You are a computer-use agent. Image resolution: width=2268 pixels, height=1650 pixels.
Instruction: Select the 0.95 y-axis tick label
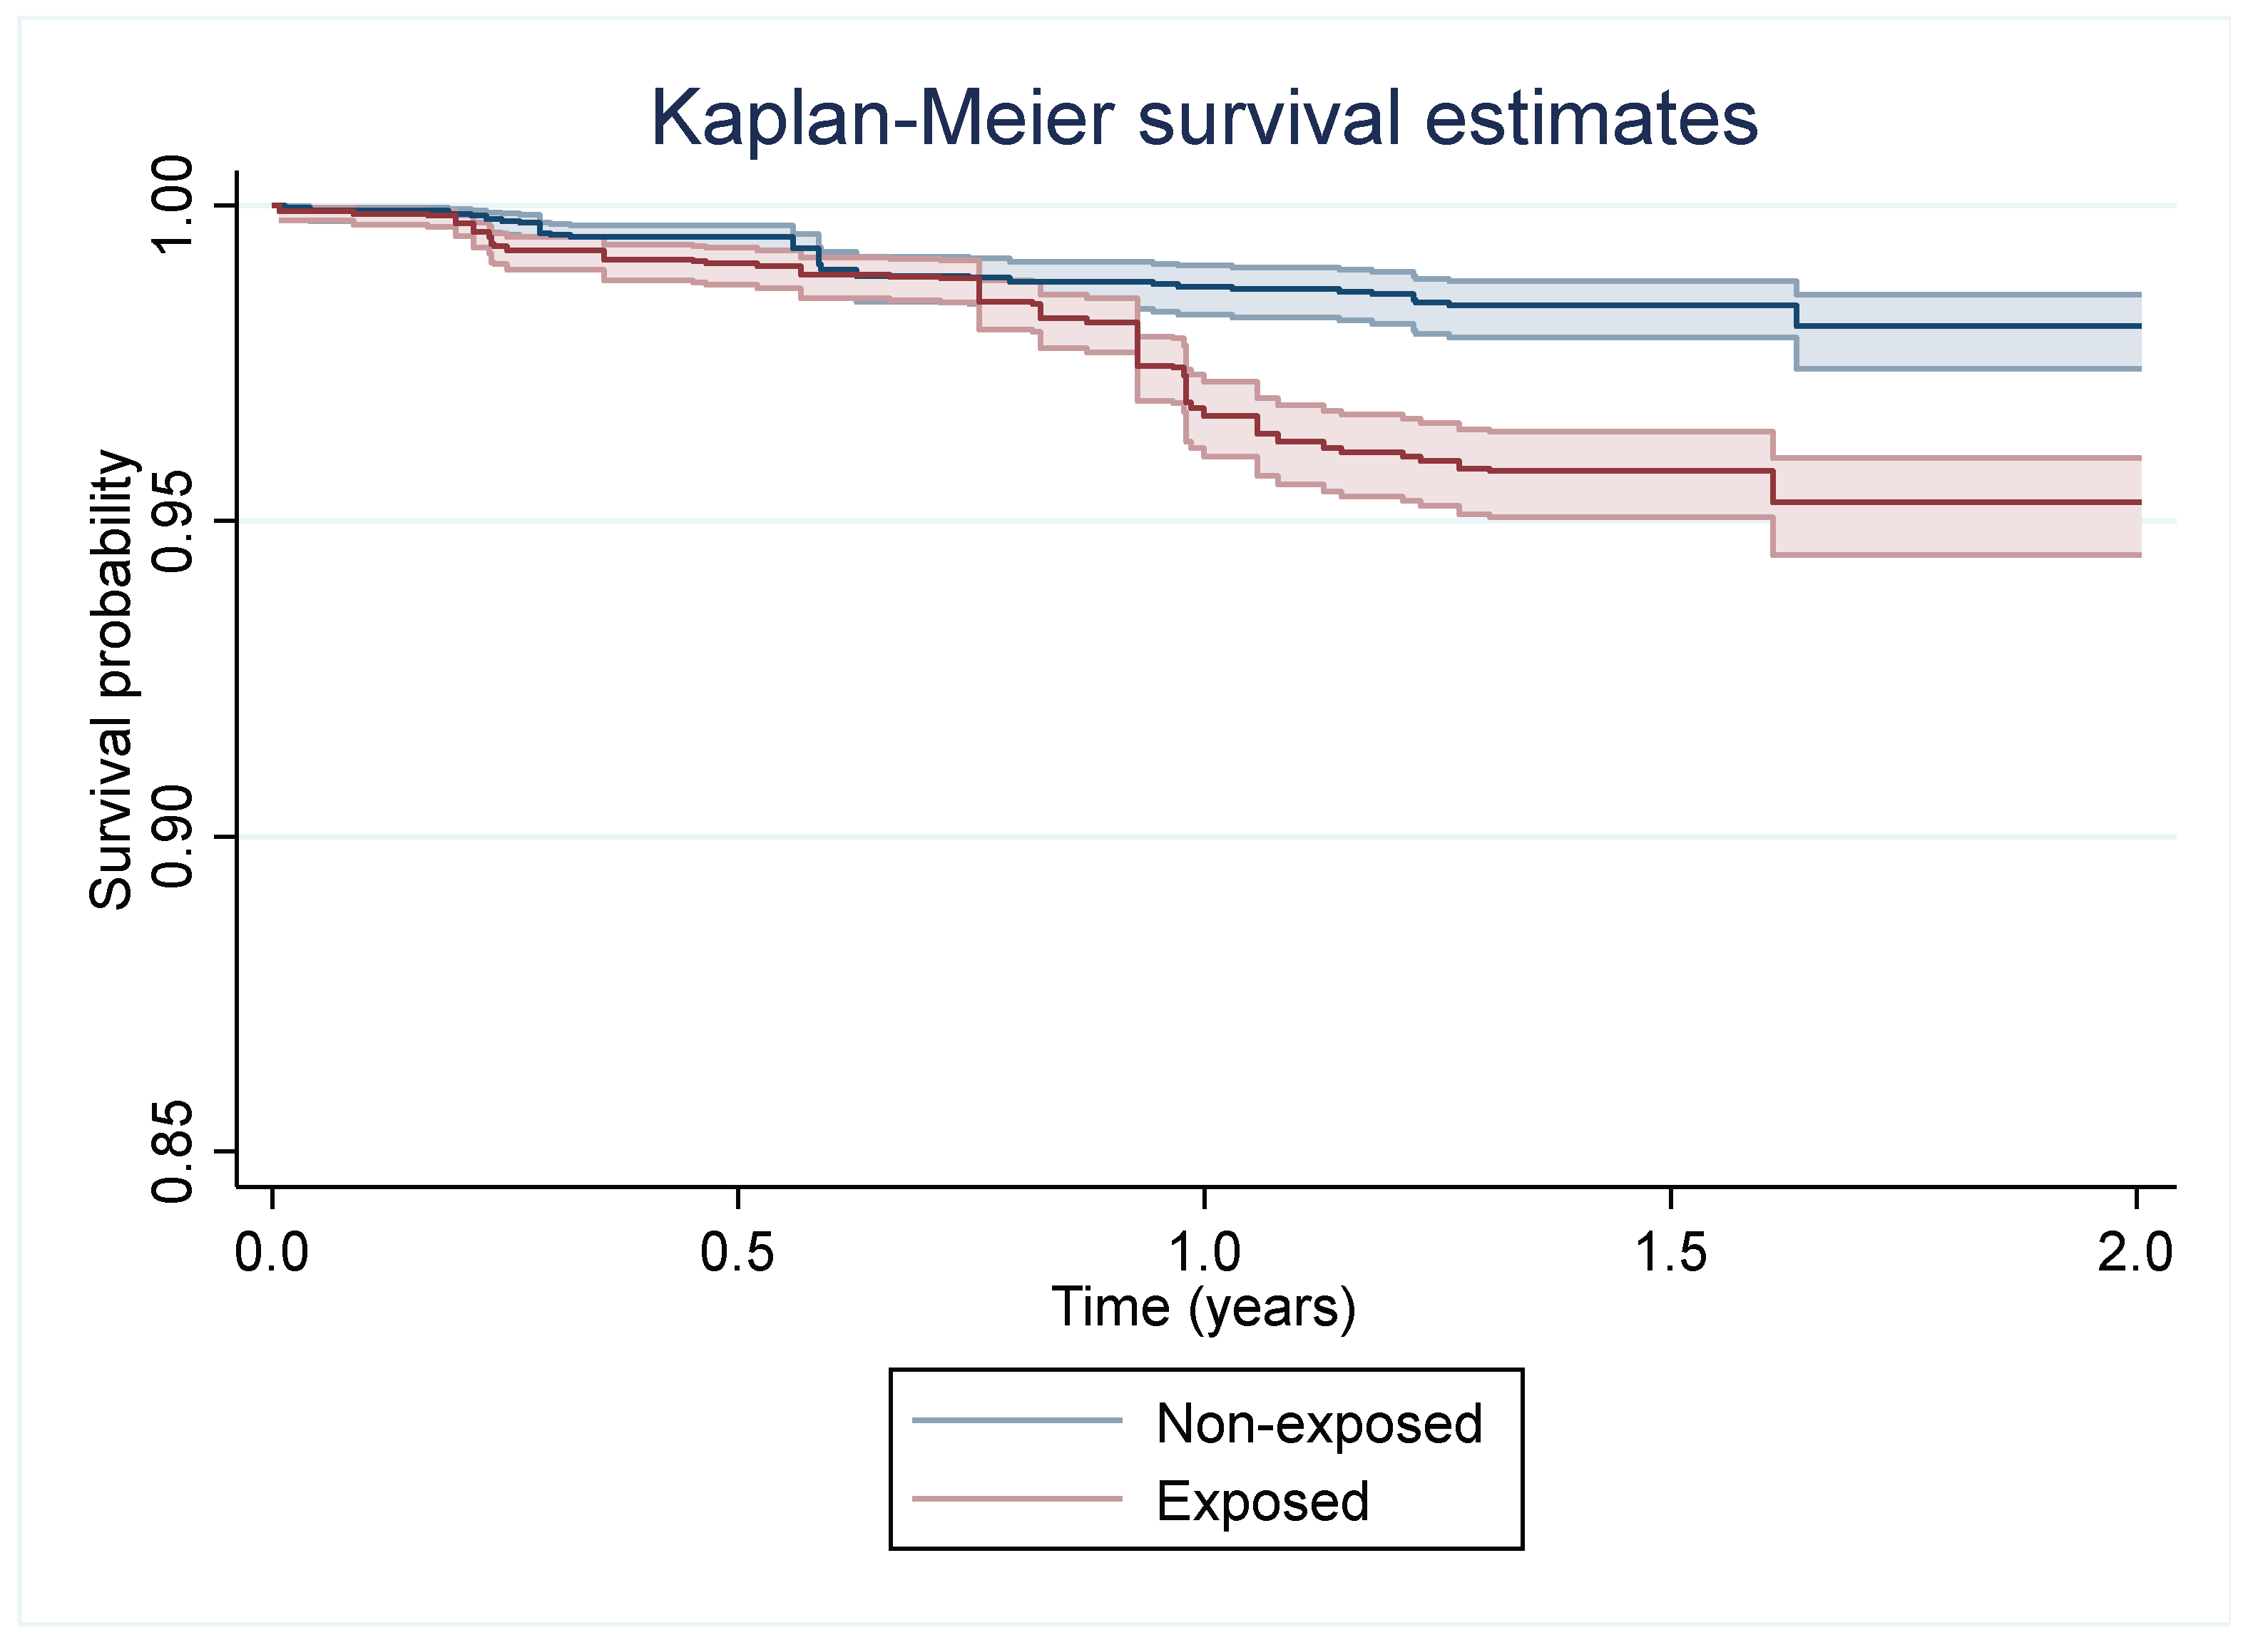click(x=172, y=521)
